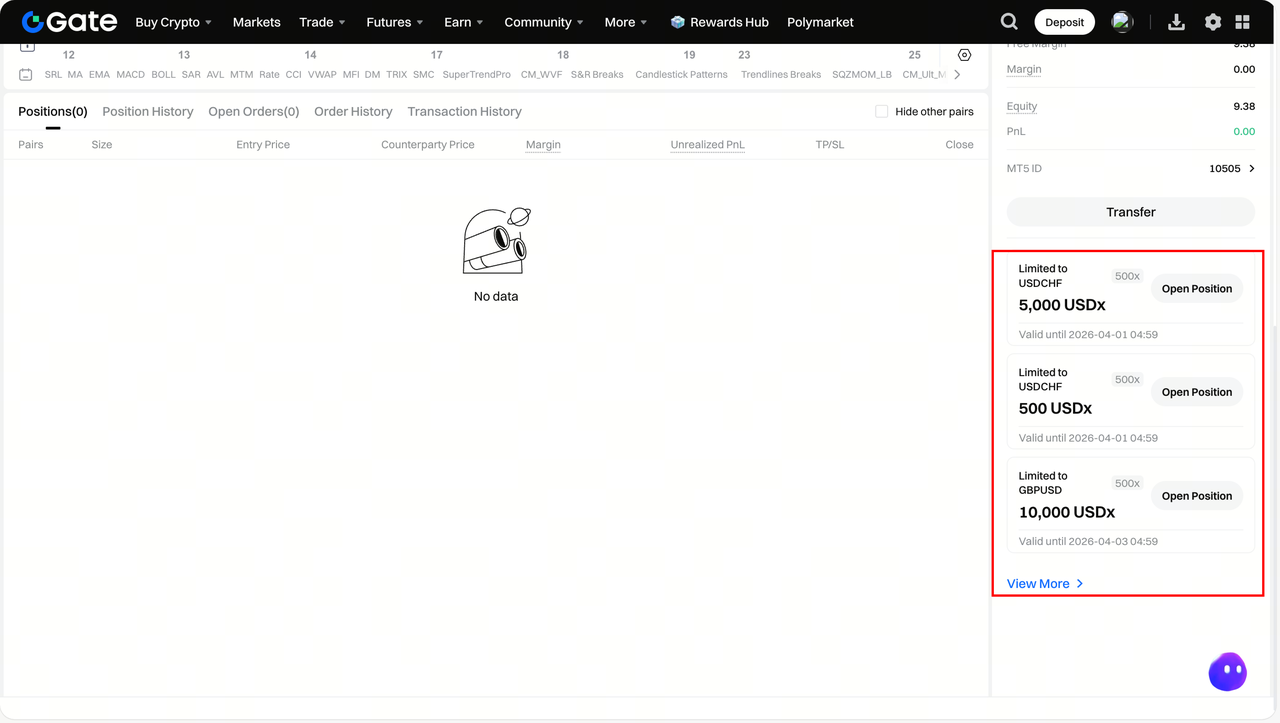1280x723 pixels.
Task: Open Position for 10,000 USDx GBPUSD
Action: [x=1196, y=496]
